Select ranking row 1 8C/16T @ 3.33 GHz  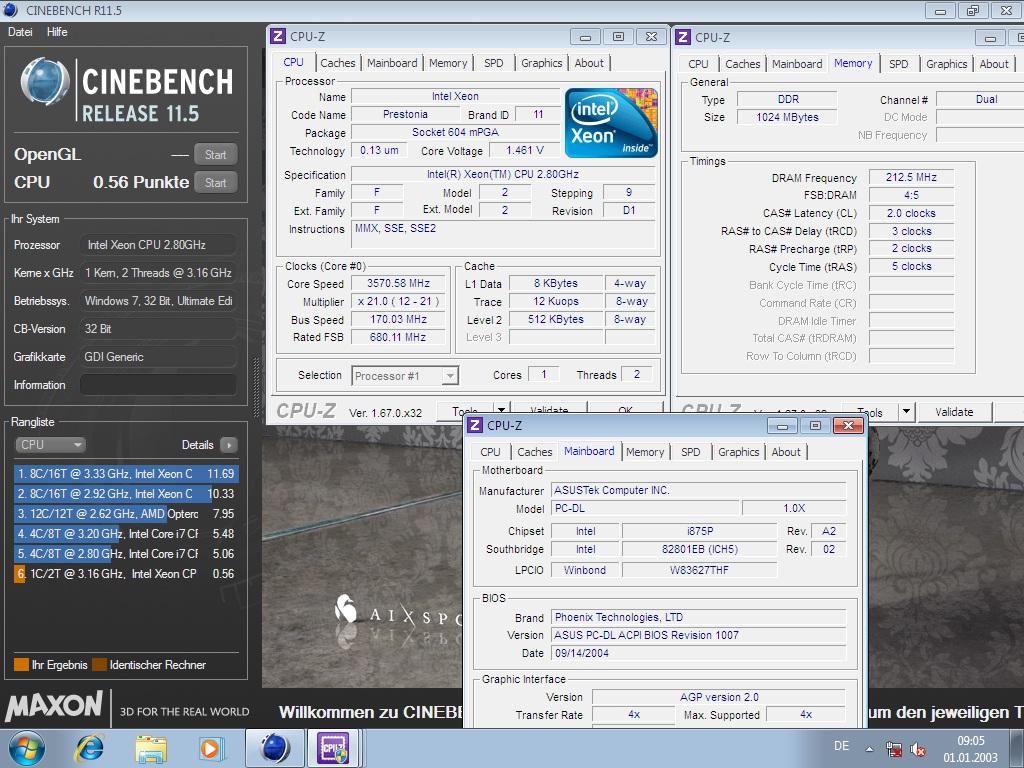tap(125, 473)
